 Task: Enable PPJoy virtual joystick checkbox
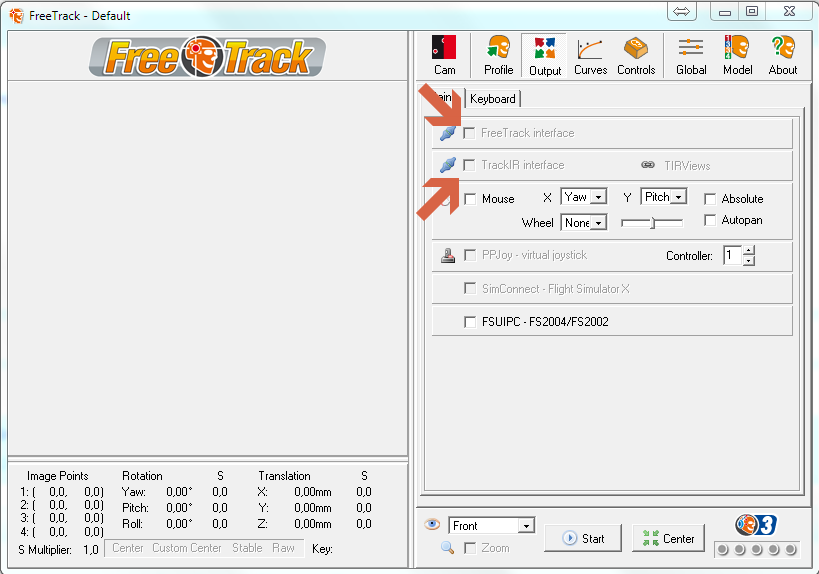470,255
